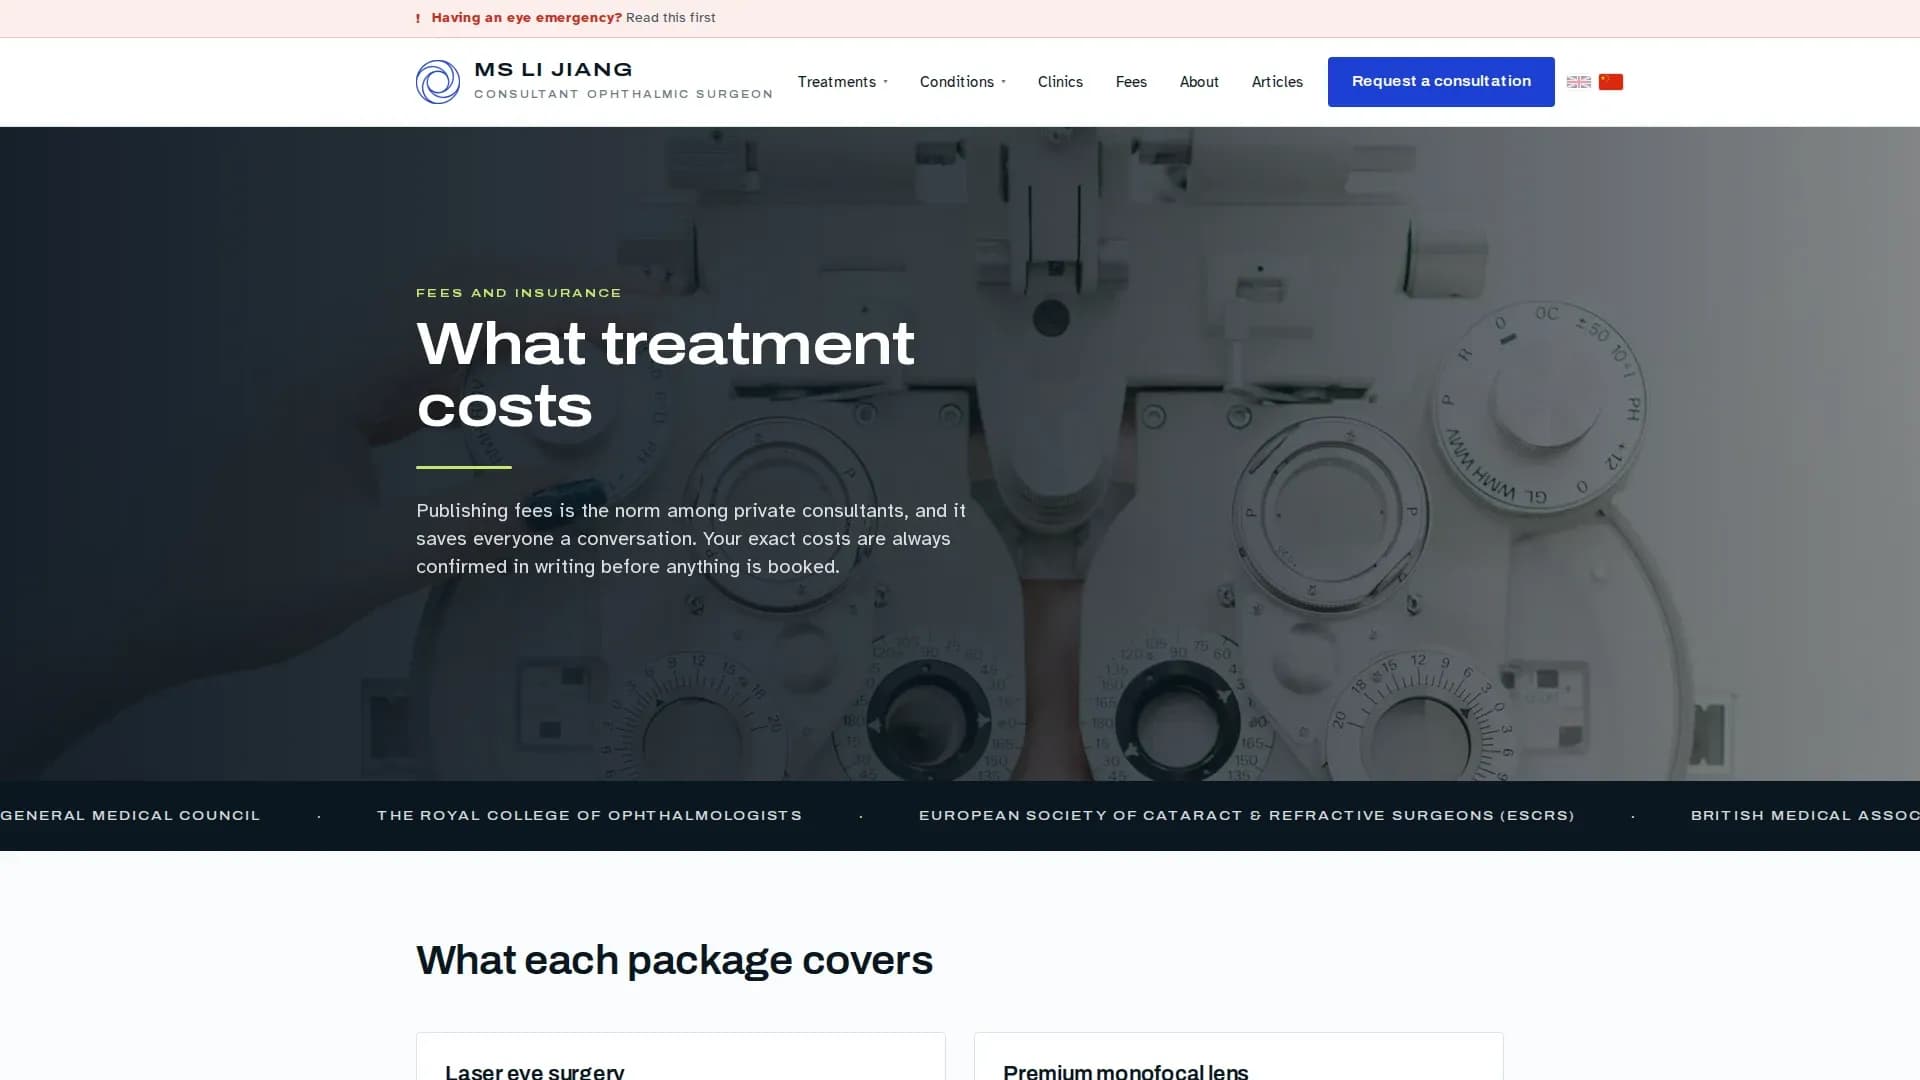
Task: Click the 'What treatment costs' heading
Action: click(665, 374)
